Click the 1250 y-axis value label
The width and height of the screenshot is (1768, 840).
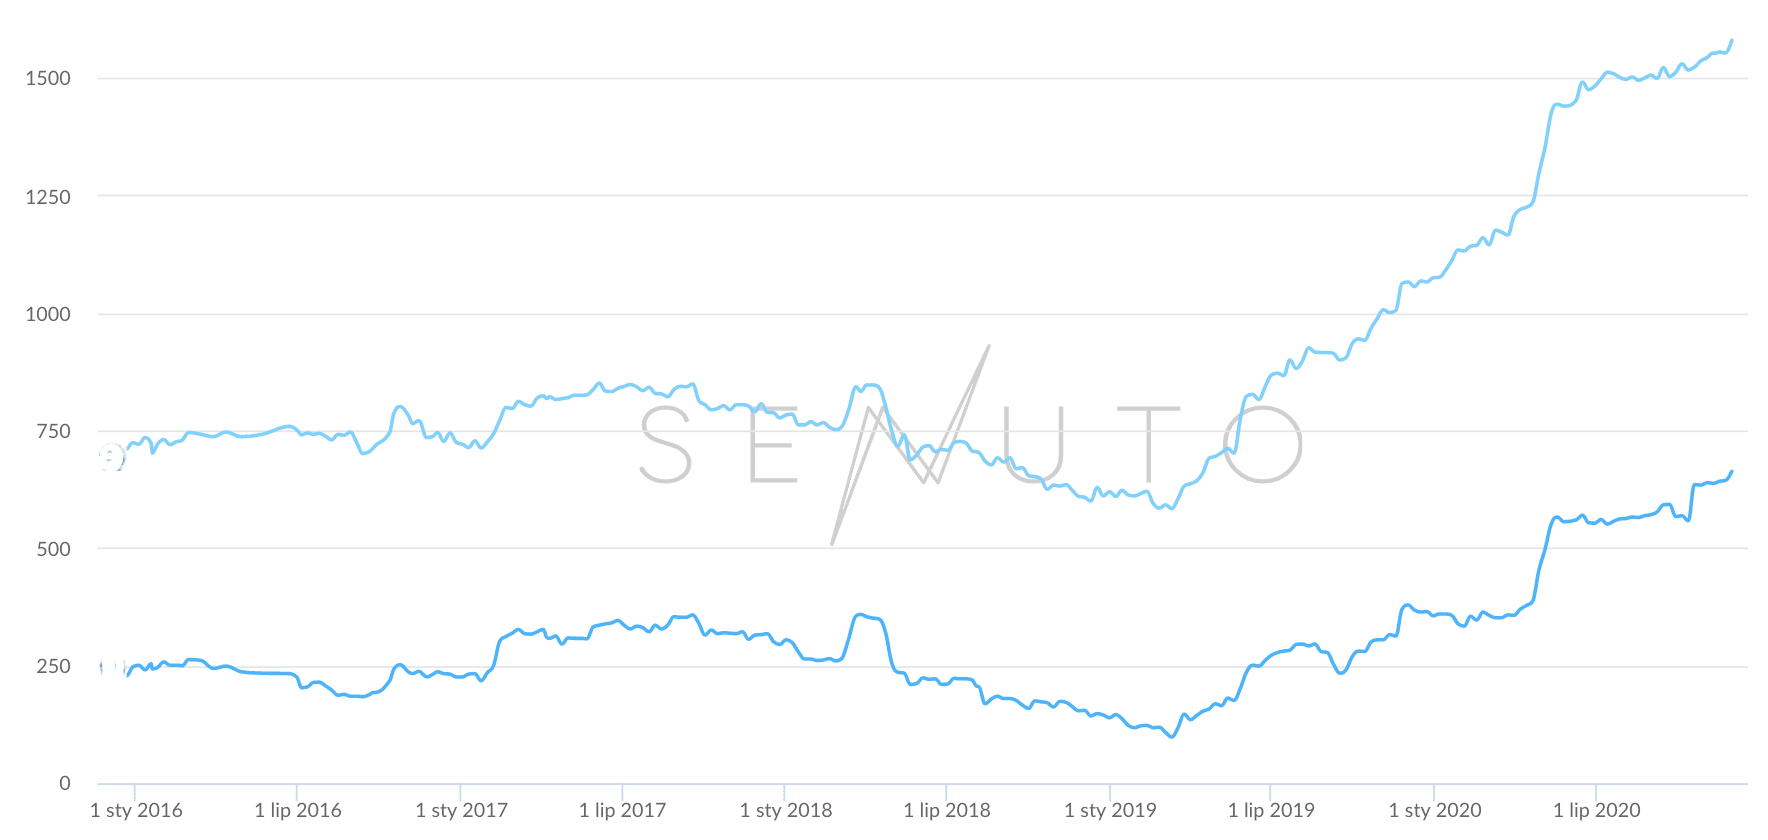pos(48,197)
